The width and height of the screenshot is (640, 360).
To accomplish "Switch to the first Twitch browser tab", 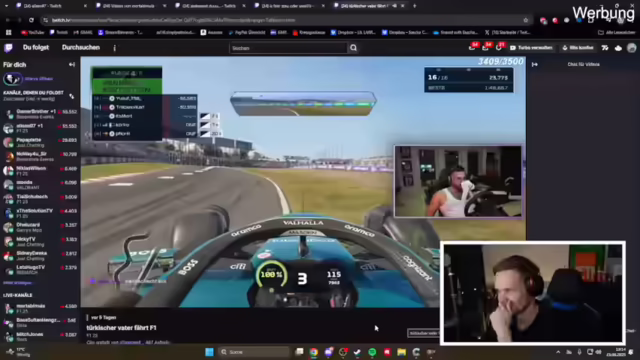I will pyautogui.click(x=51, y=6).
